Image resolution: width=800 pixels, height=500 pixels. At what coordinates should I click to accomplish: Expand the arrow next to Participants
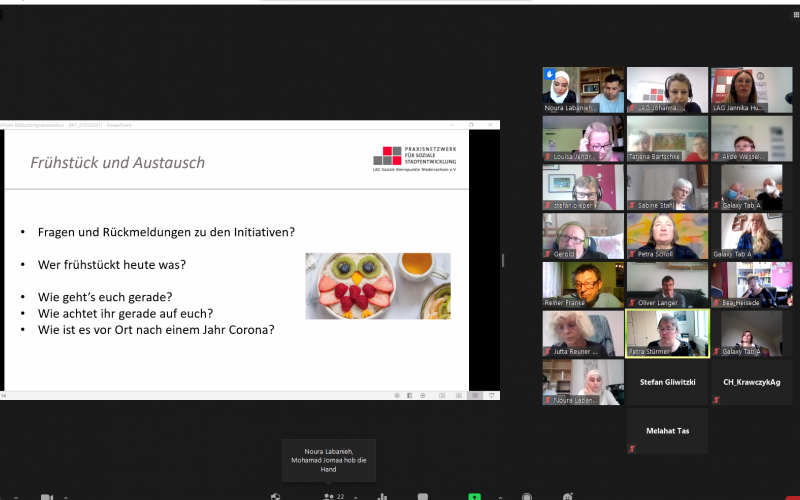tap(356, 497)
